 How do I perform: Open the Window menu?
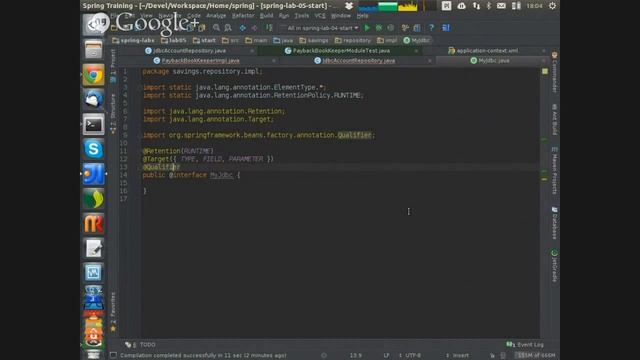(340, 16)
